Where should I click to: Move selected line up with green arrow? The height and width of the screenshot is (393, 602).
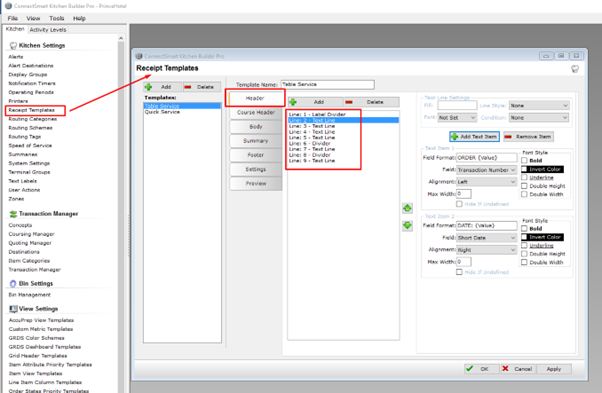point(407,208)
